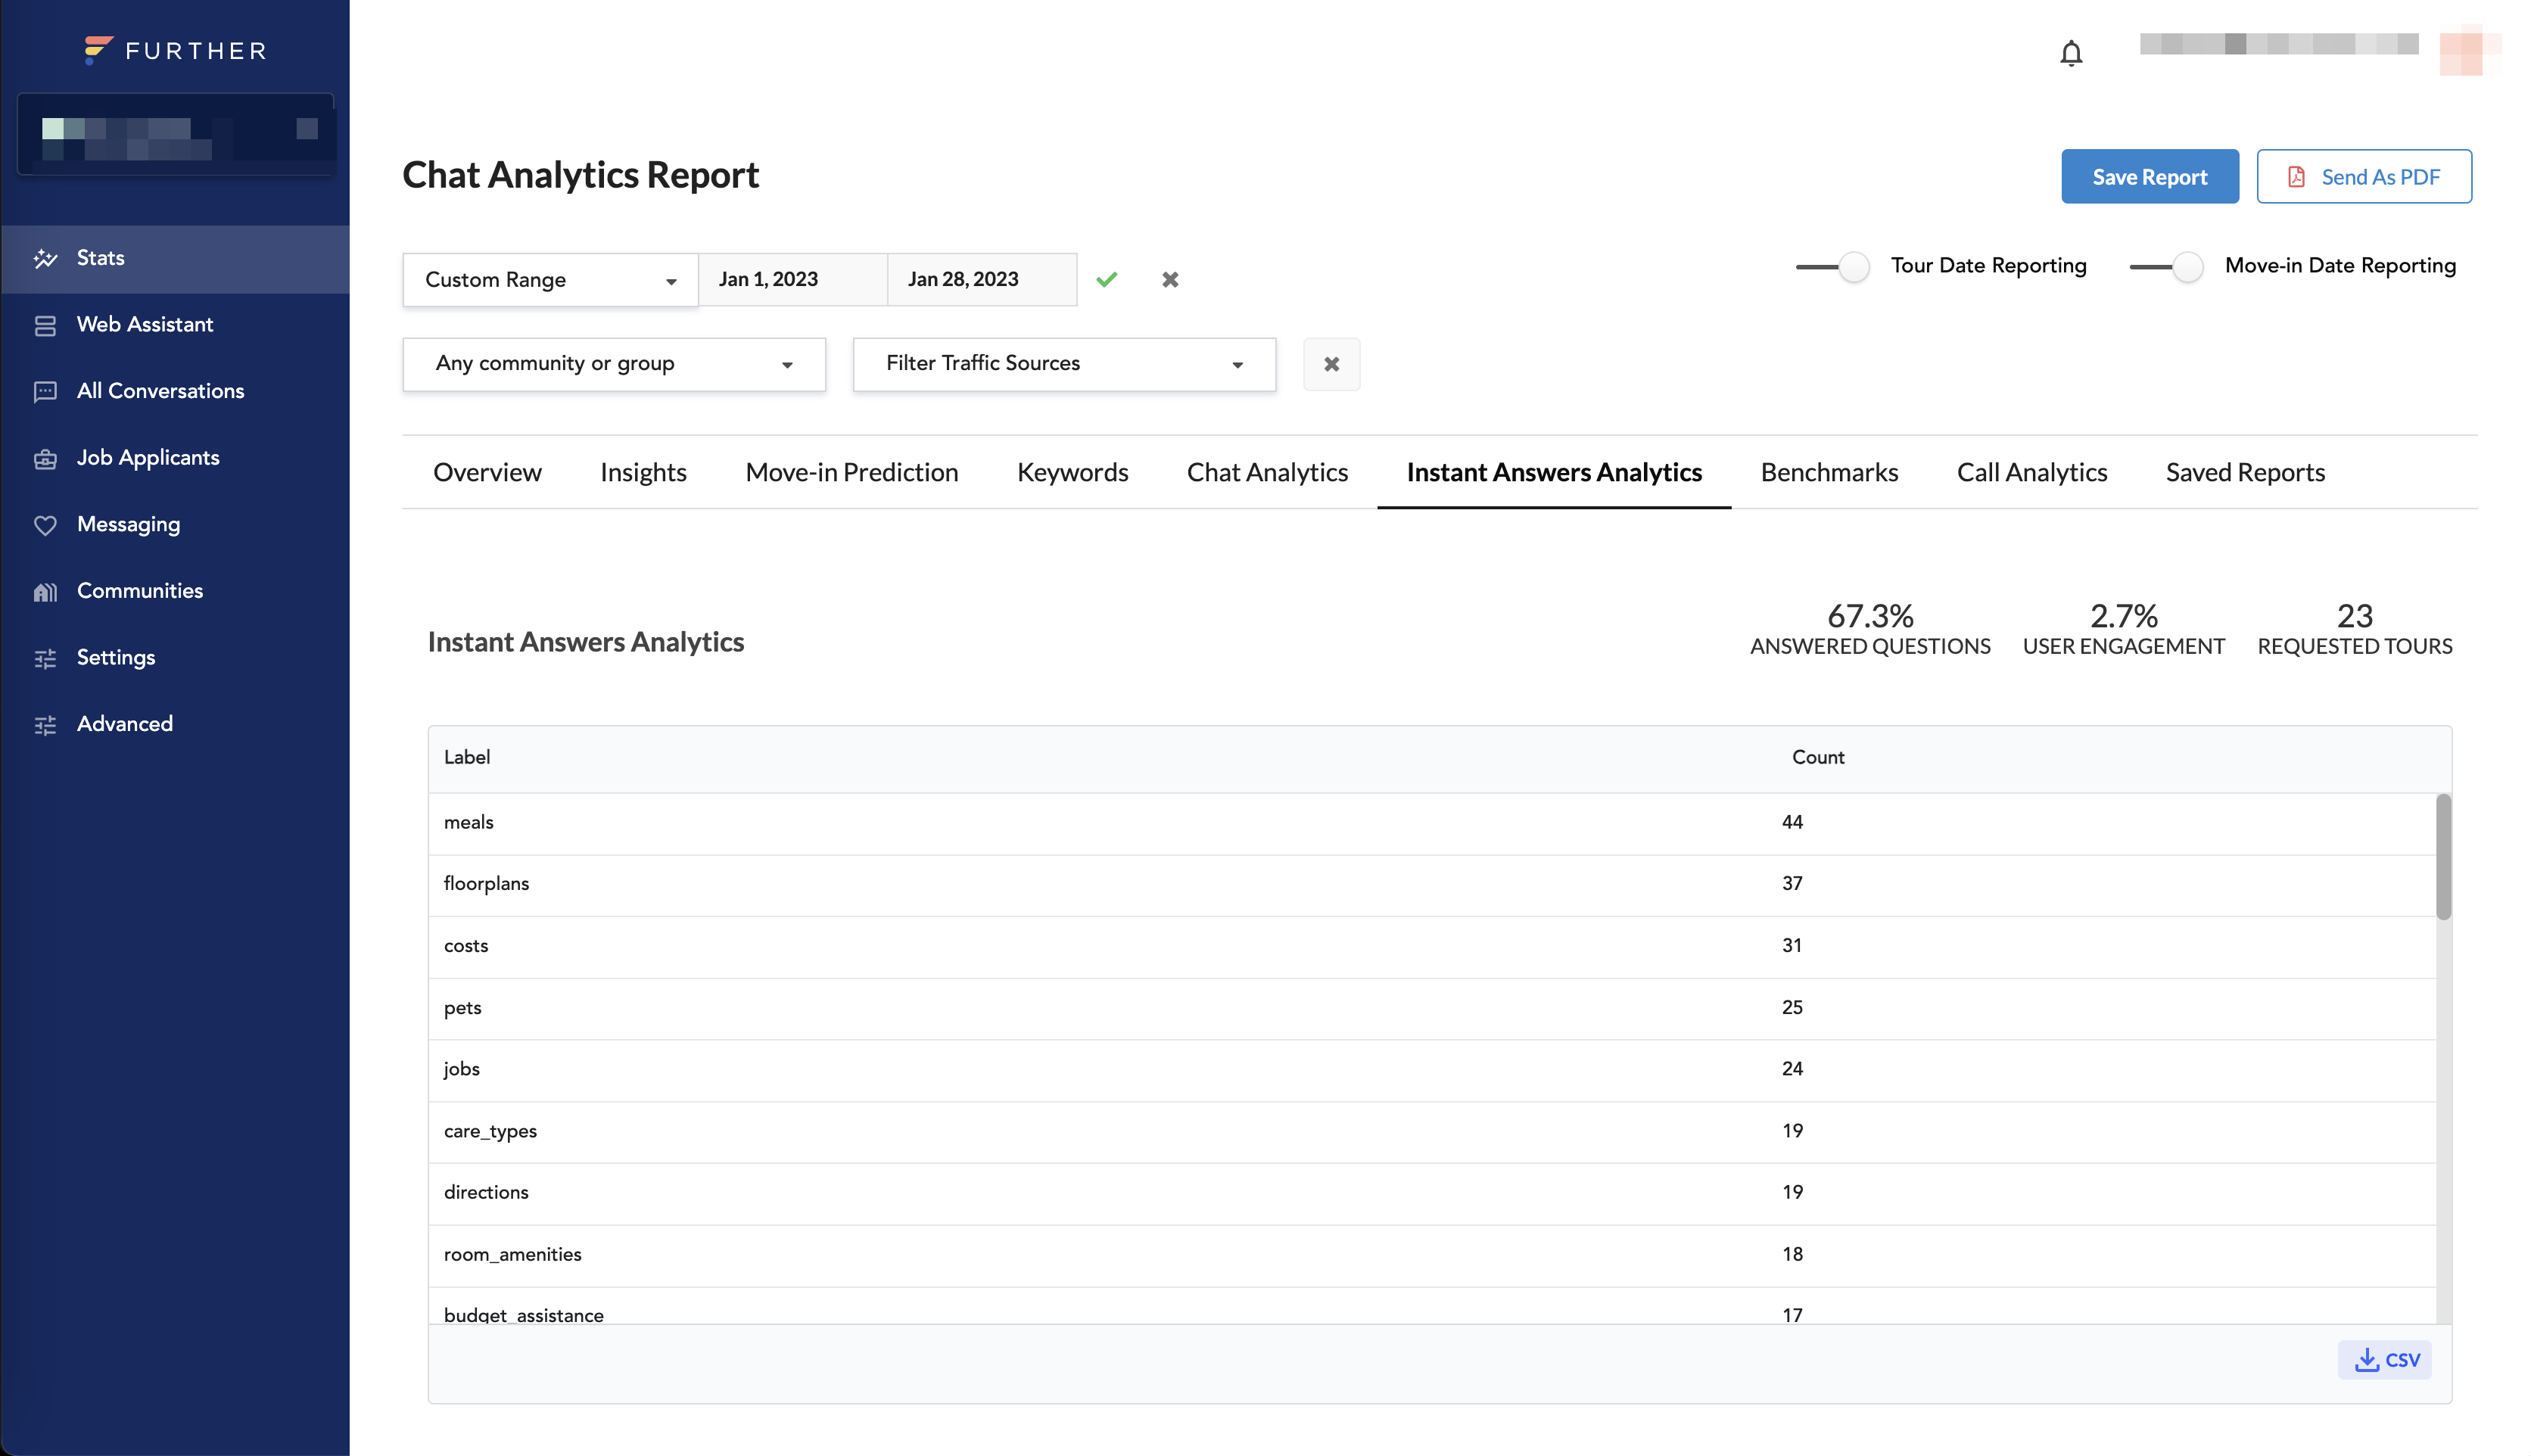Toggle Move-in Date Reporting switch
This screenshot has width=2531, height=1456.
click(x=2166, y=267)
